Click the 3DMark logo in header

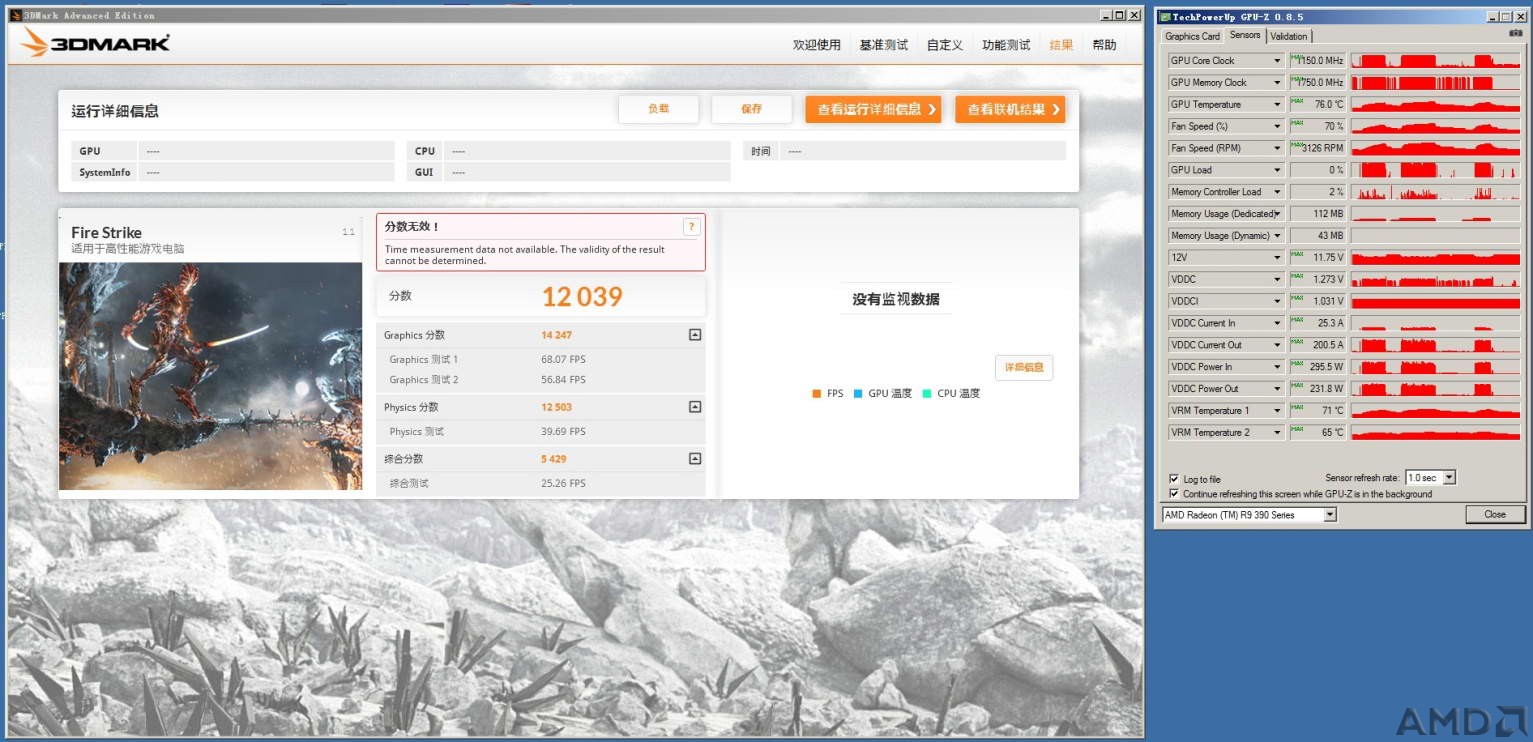(x=94, y=42)
